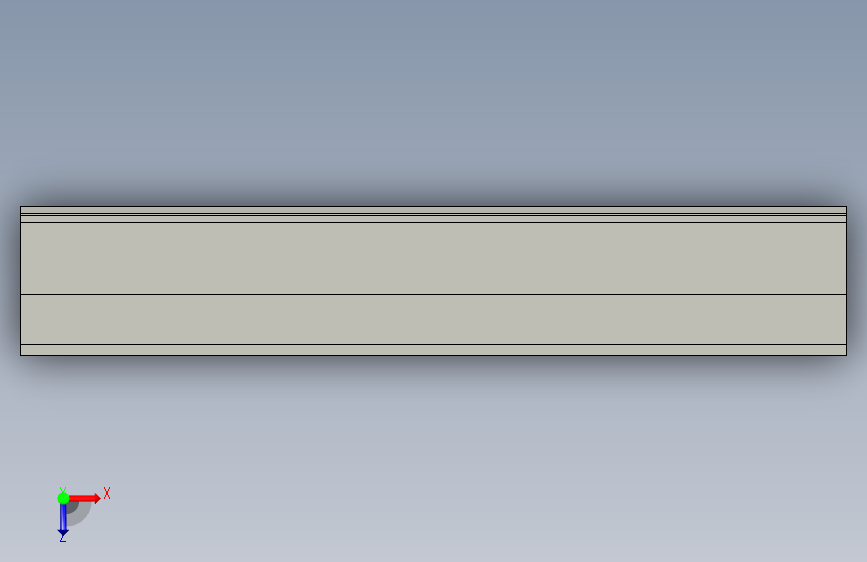Screen dimensions: 867x562
Task: Select the thin bottom strip face of model
Action: (434, 350)
